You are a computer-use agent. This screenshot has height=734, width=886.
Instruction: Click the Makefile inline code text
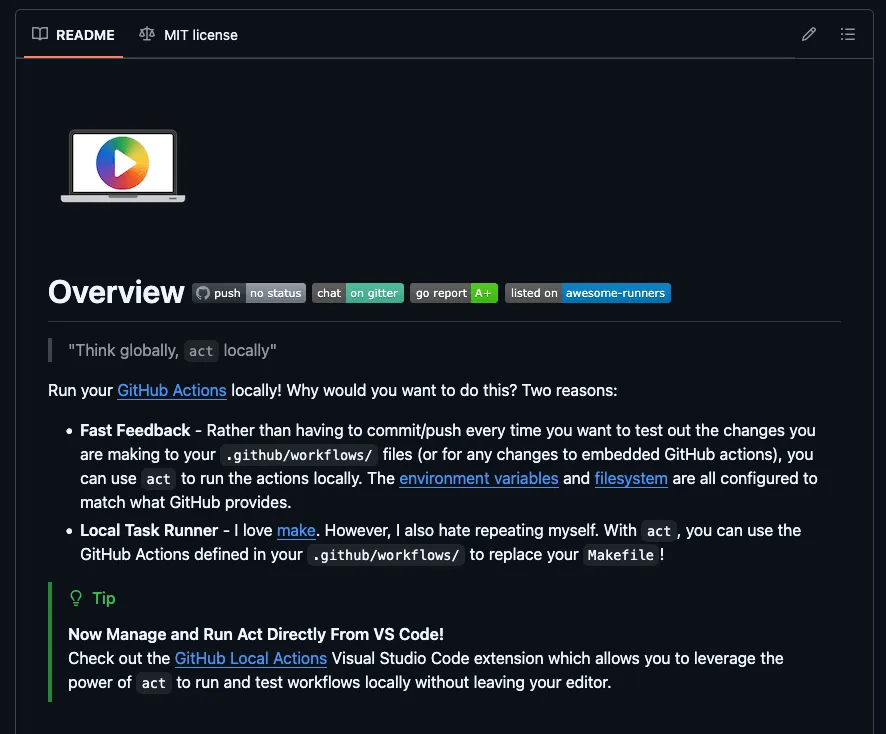pos(621,555)
